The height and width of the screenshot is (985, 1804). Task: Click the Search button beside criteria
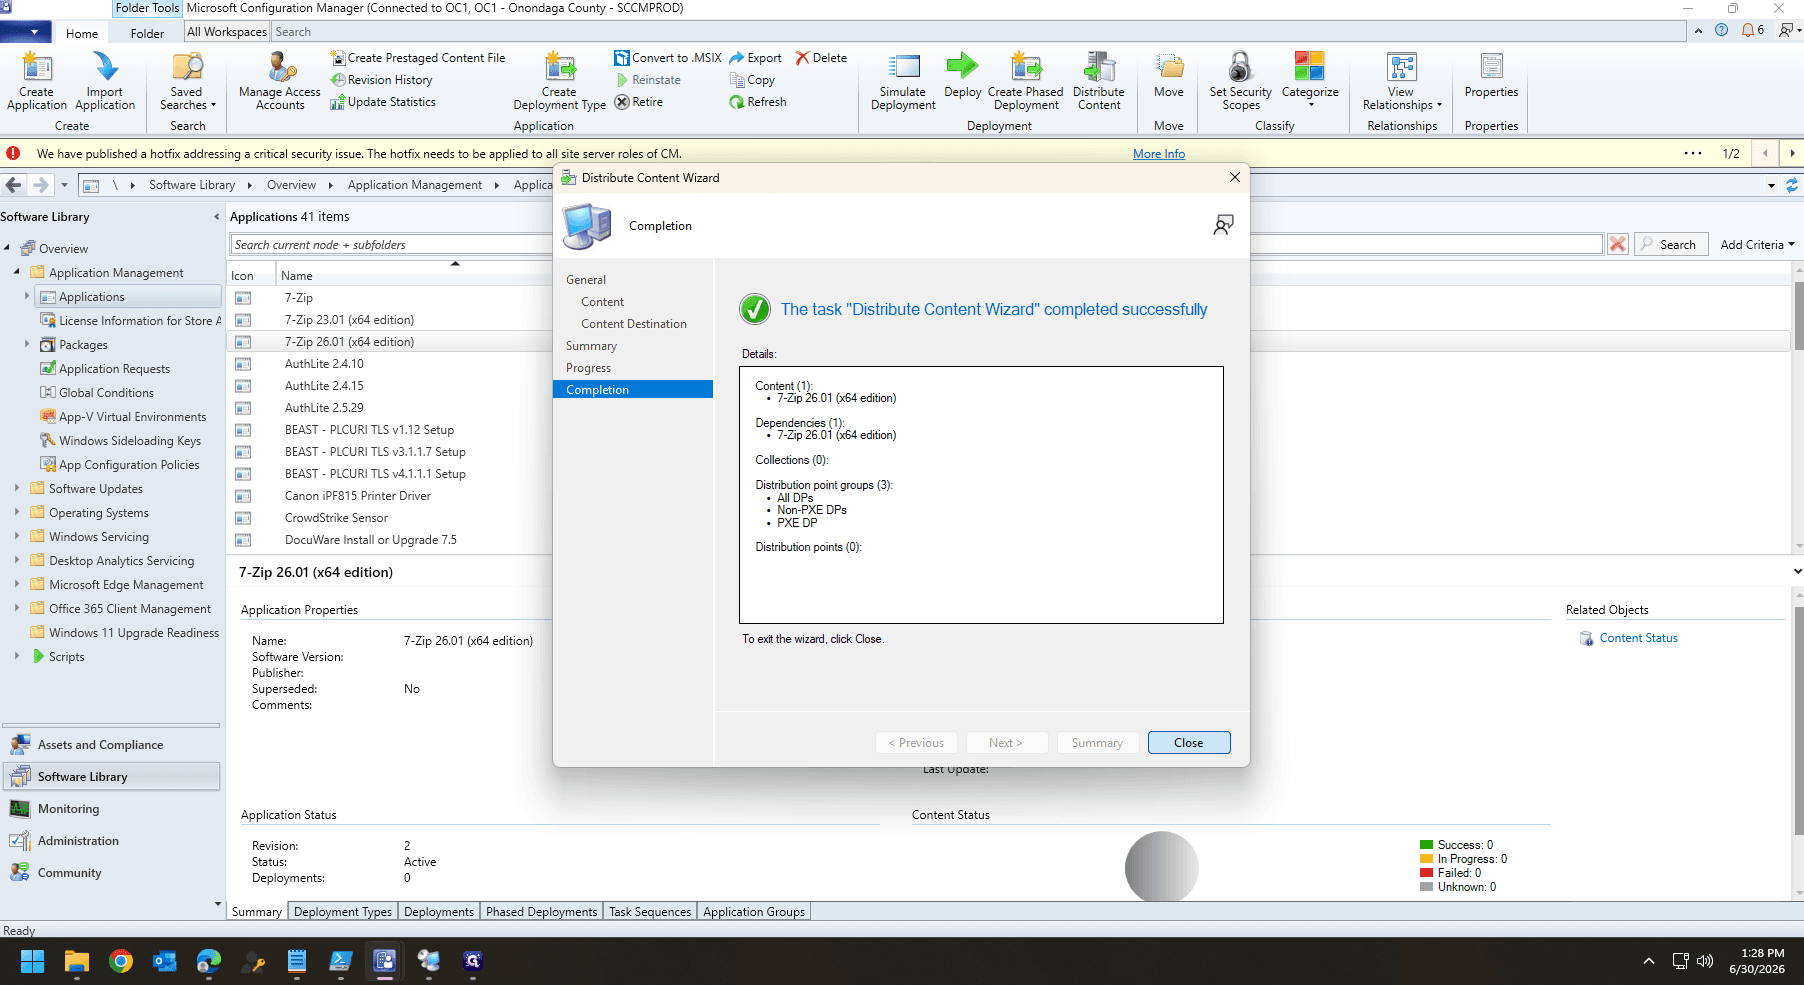1670,245
